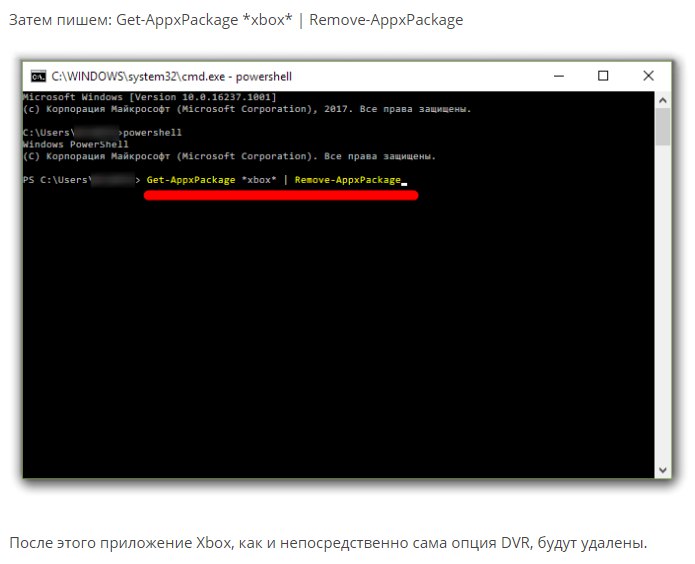Click the Remove-AppxPackage text in console

coord(347,180)
